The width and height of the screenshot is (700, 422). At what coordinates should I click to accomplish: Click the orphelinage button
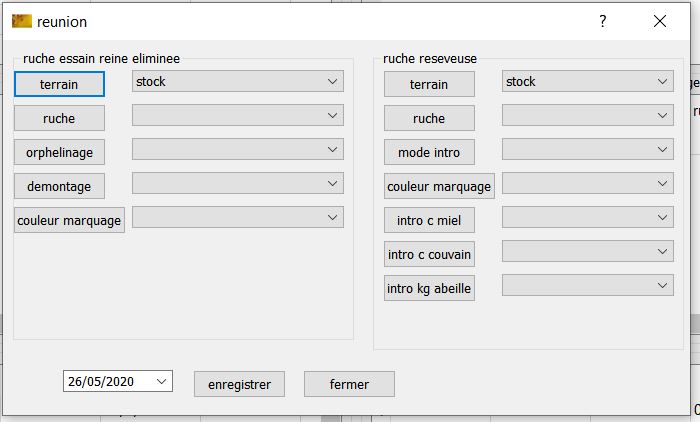click(x=59, y=152)
